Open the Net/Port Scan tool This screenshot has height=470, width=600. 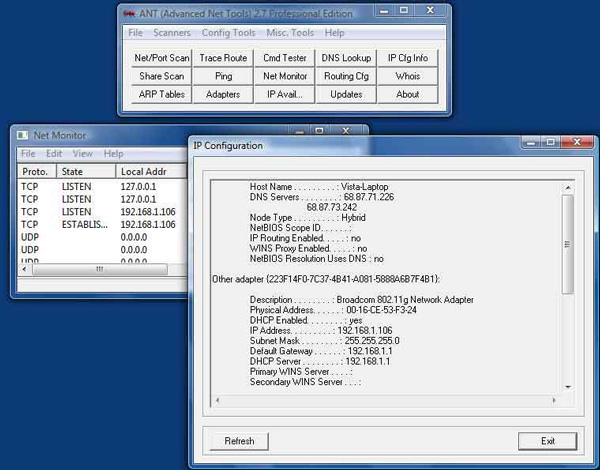(x=161, y=58)
